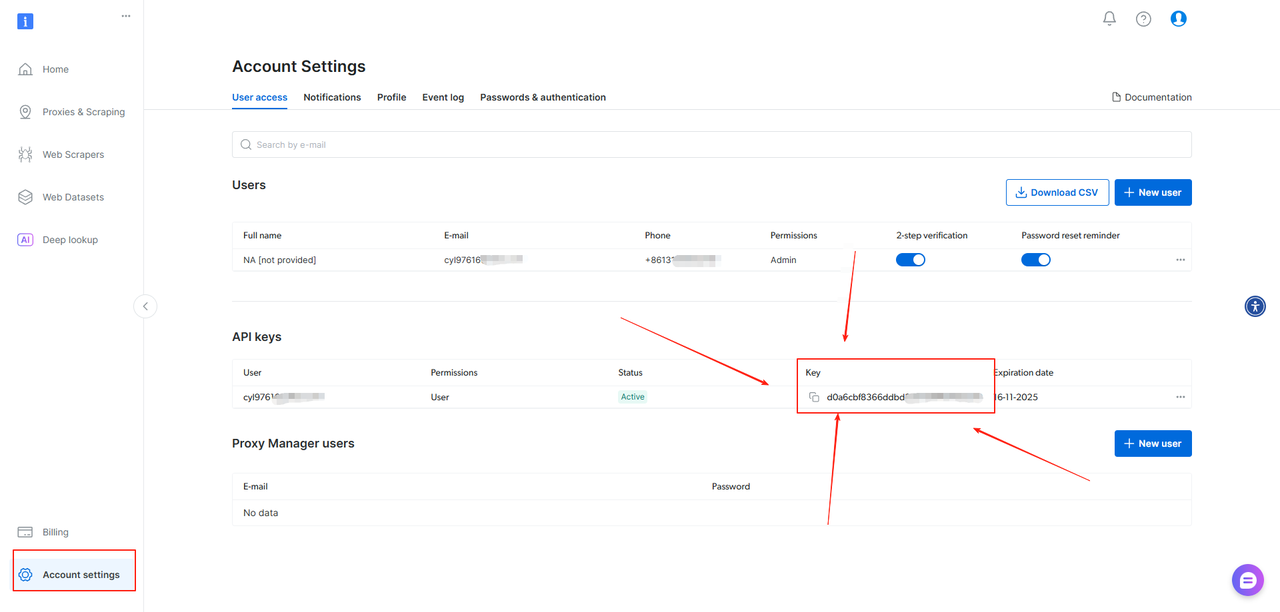The height and width of the screenshot is (612, 1280).
Task: Click the Billing card icon
Action: pyautogui.click(x=25, y=532)
